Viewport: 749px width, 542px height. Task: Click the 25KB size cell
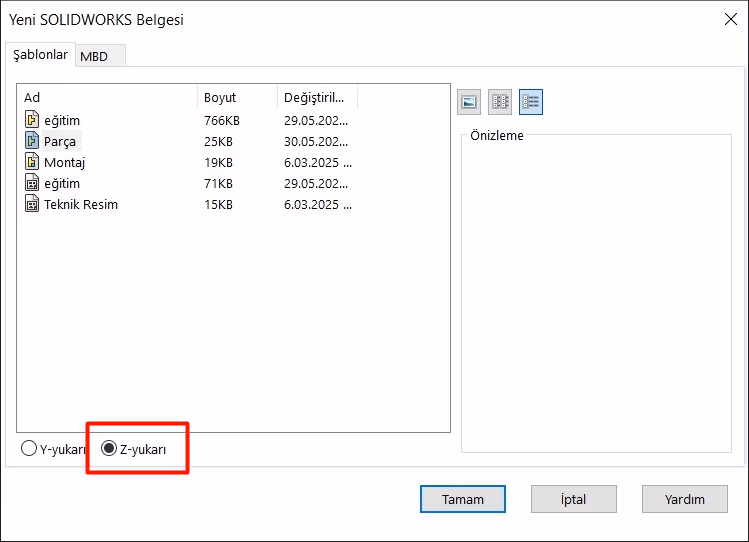click(x=218, y=141)
